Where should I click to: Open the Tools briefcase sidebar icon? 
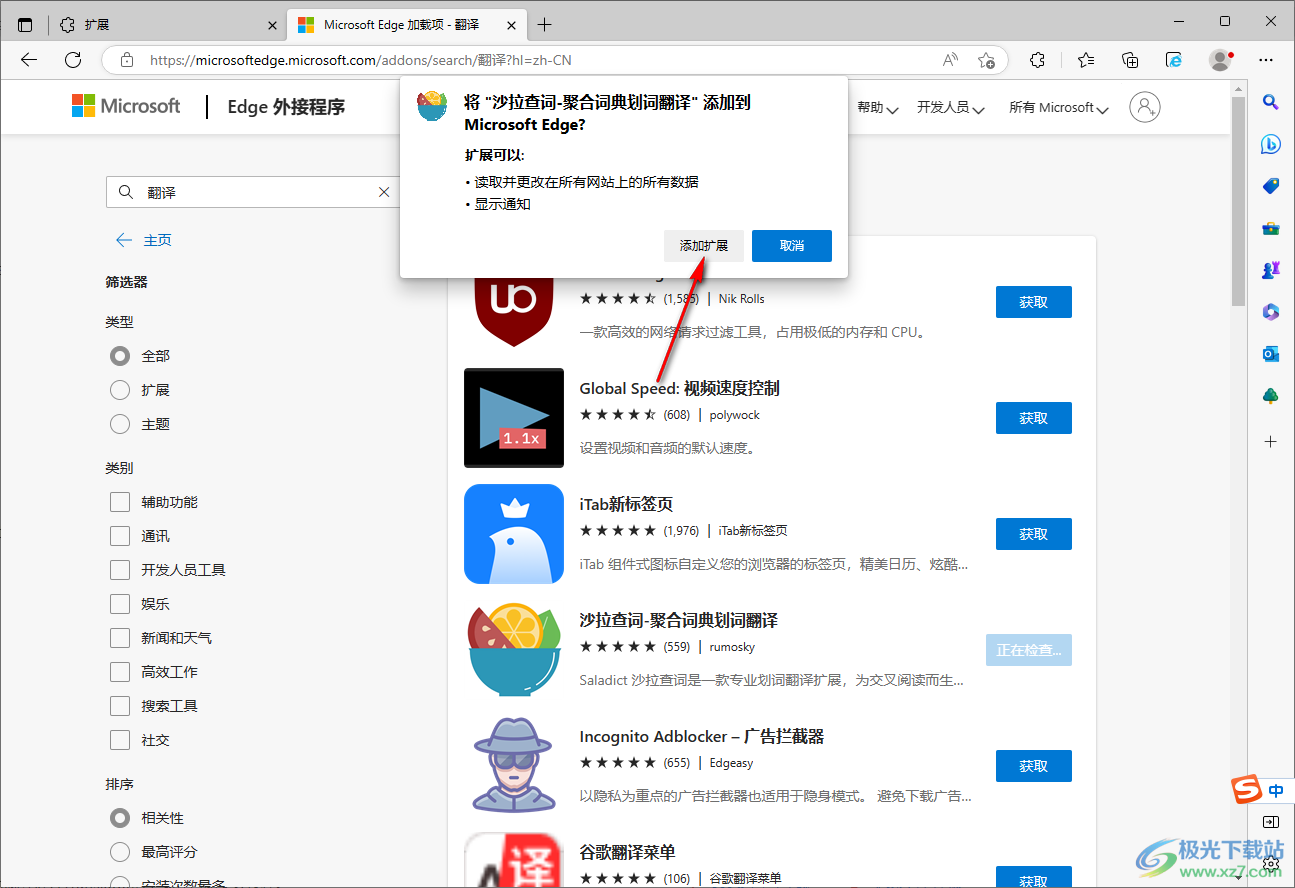pyautogui.click(x=1271, y=228)
